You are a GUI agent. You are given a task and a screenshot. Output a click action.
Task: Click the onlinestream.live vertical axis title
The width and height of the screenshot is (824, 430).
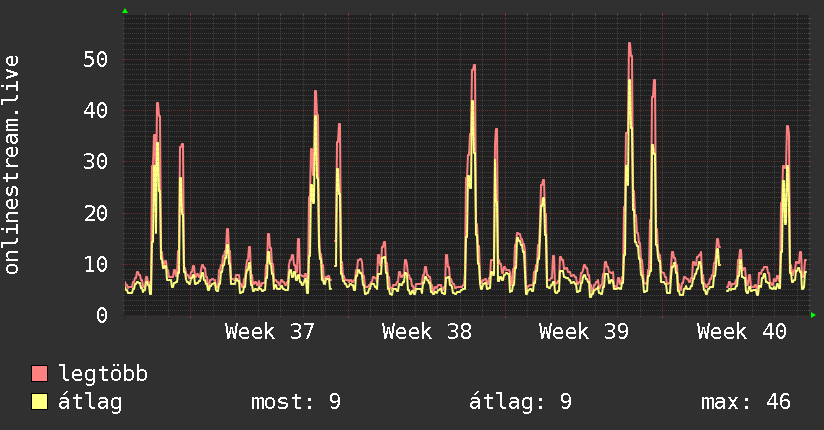11,165
